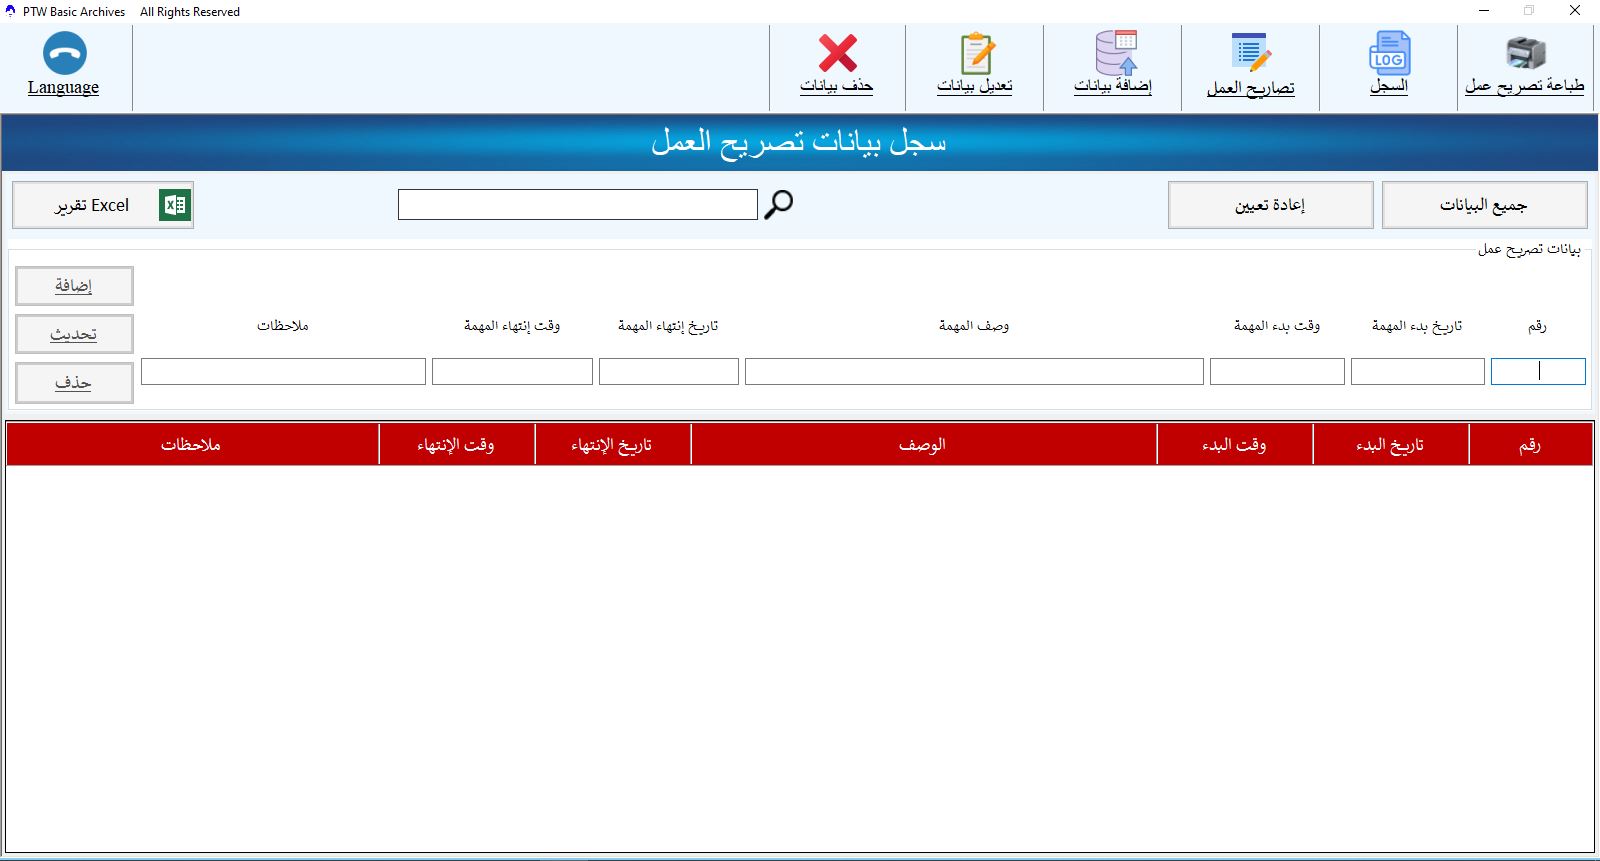This screenshot has height=861, width=1600.
Task: Focus the search text box
Action: click(577, 205)
